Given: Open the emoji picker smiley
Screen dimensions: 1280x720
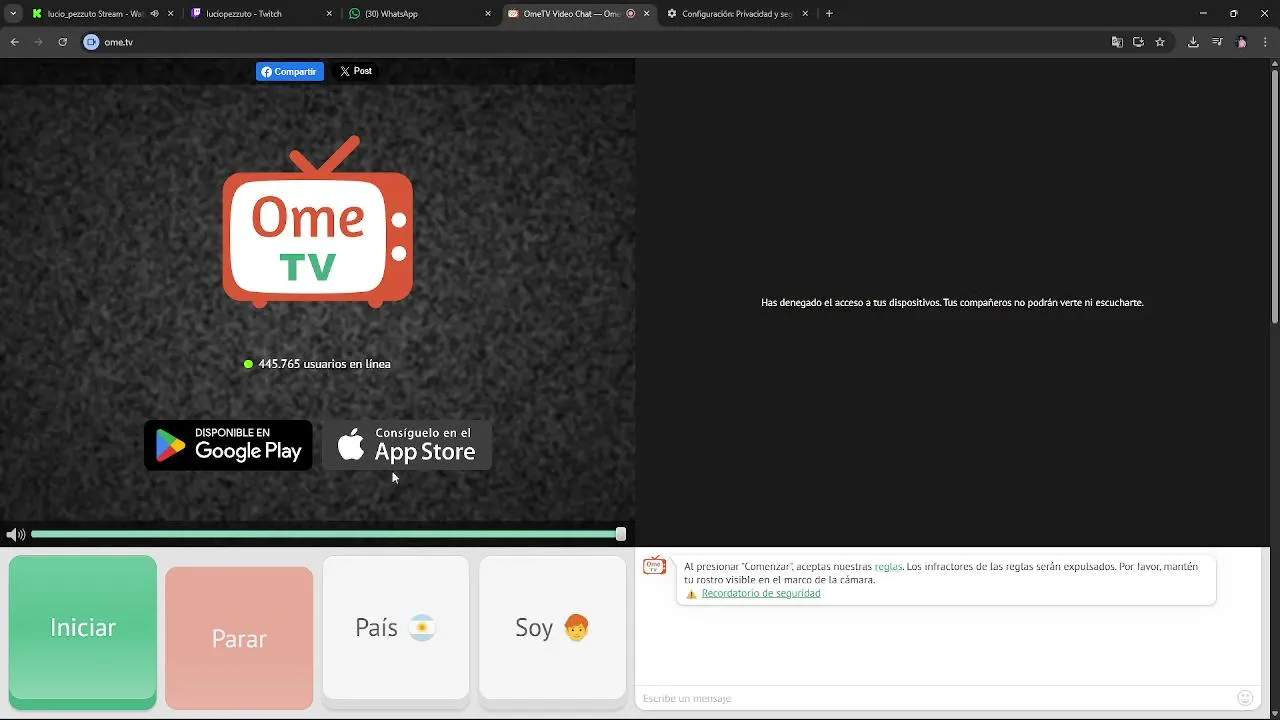Looking at the screenshot, I should (x=1245, y=698).
